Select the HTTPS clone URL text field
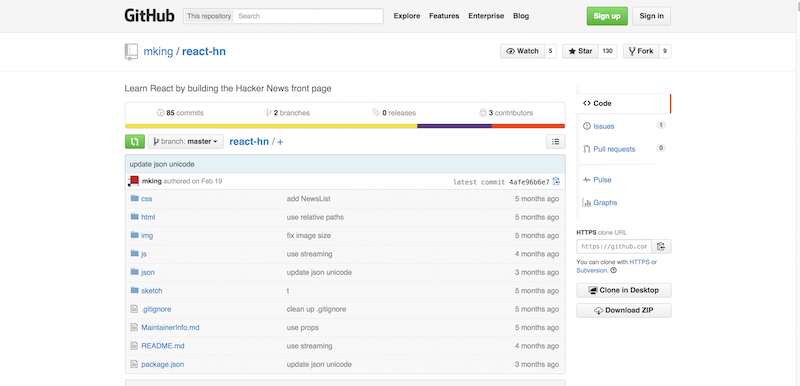Screen dimensions: 800x386 (614, 246)
